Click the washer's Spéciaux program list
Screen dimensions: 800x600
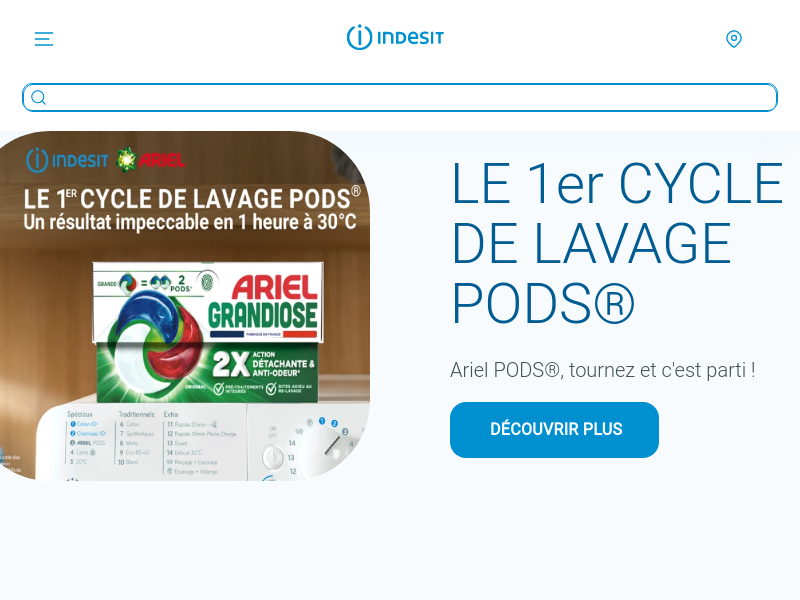87,438
